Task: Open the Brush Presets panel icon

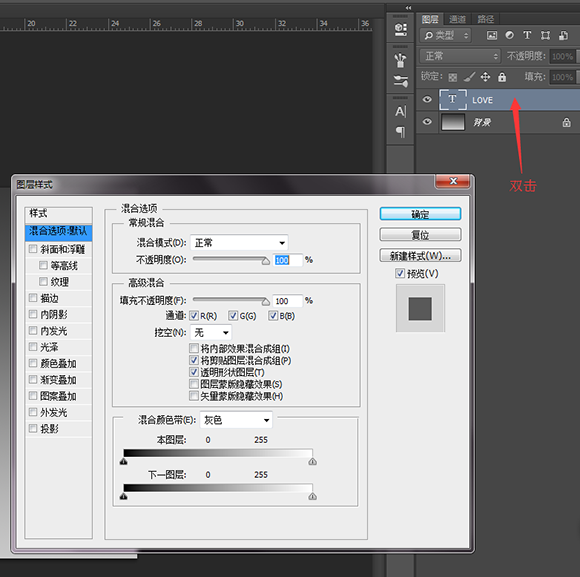Action: [401, 60]
